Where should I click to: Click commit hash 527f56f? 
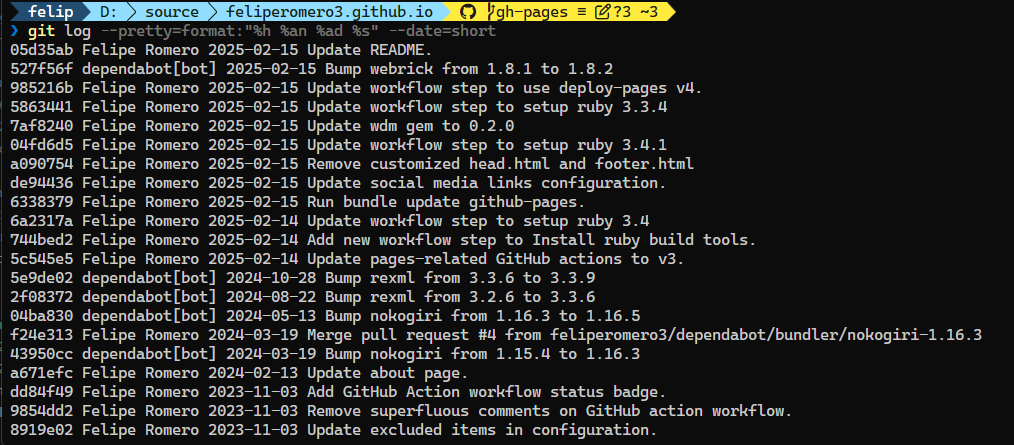tap(41, 69)
